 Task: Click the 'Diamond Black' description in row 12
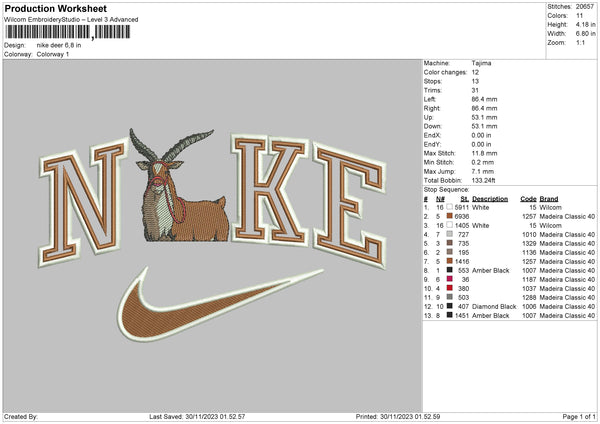(494, 307)
